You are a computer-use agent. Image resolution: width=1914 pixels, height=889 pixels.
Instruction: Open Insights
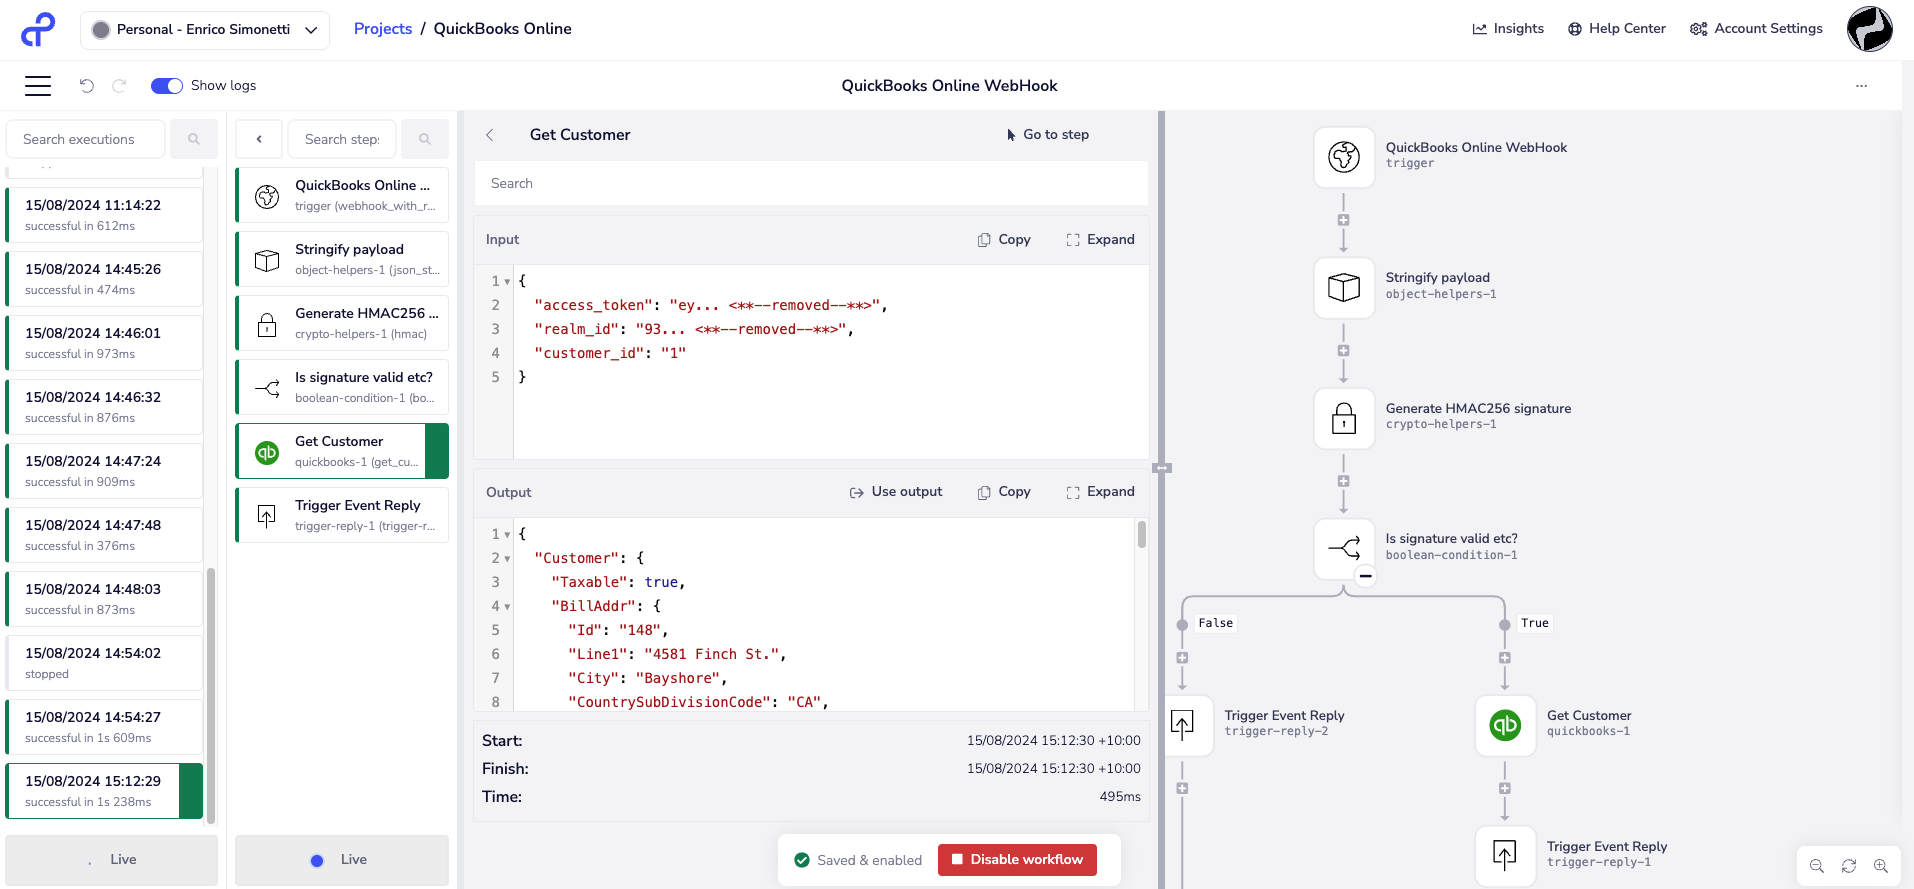pyautogui.click(x=1508, y=29)
